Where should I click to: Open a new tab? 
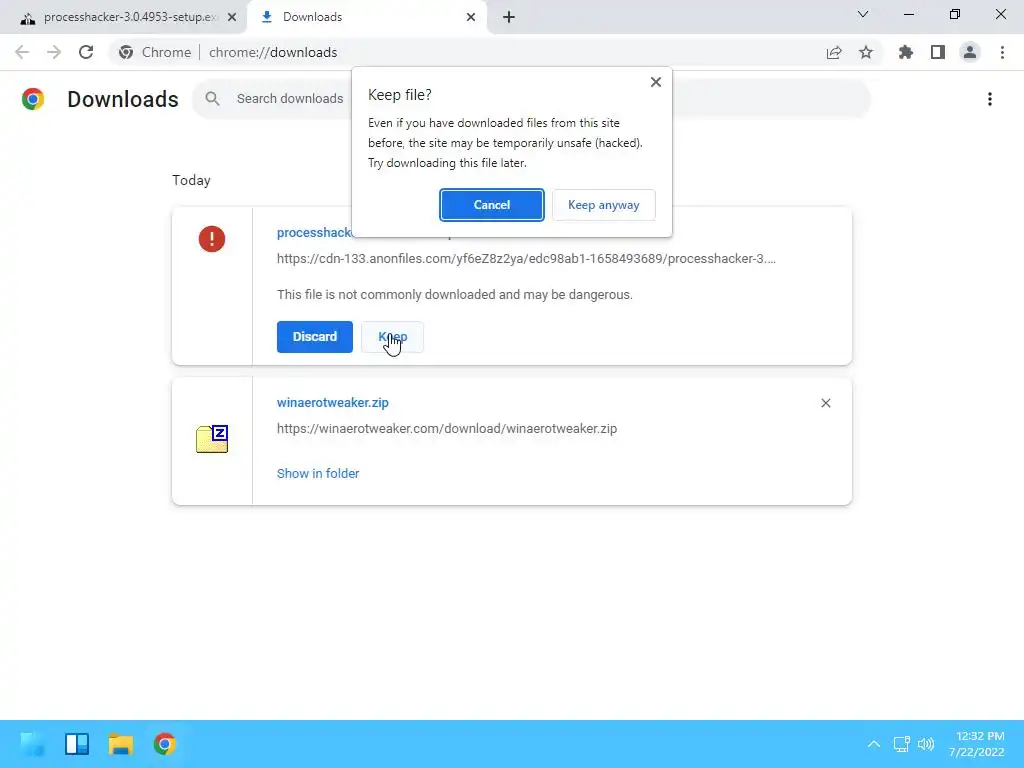509,17
